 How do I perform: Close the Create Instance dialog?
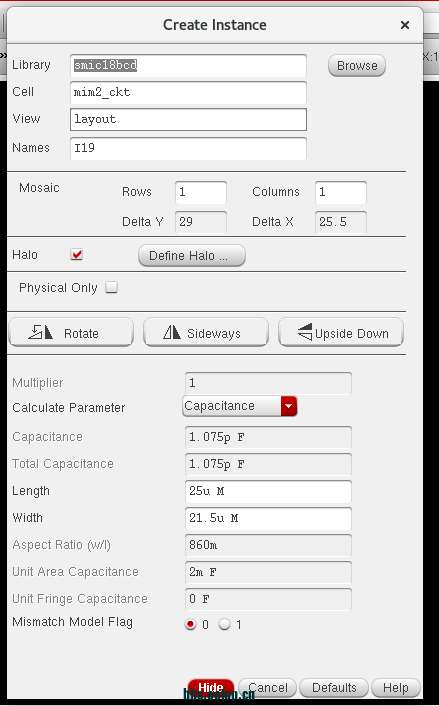coord(405,25)
